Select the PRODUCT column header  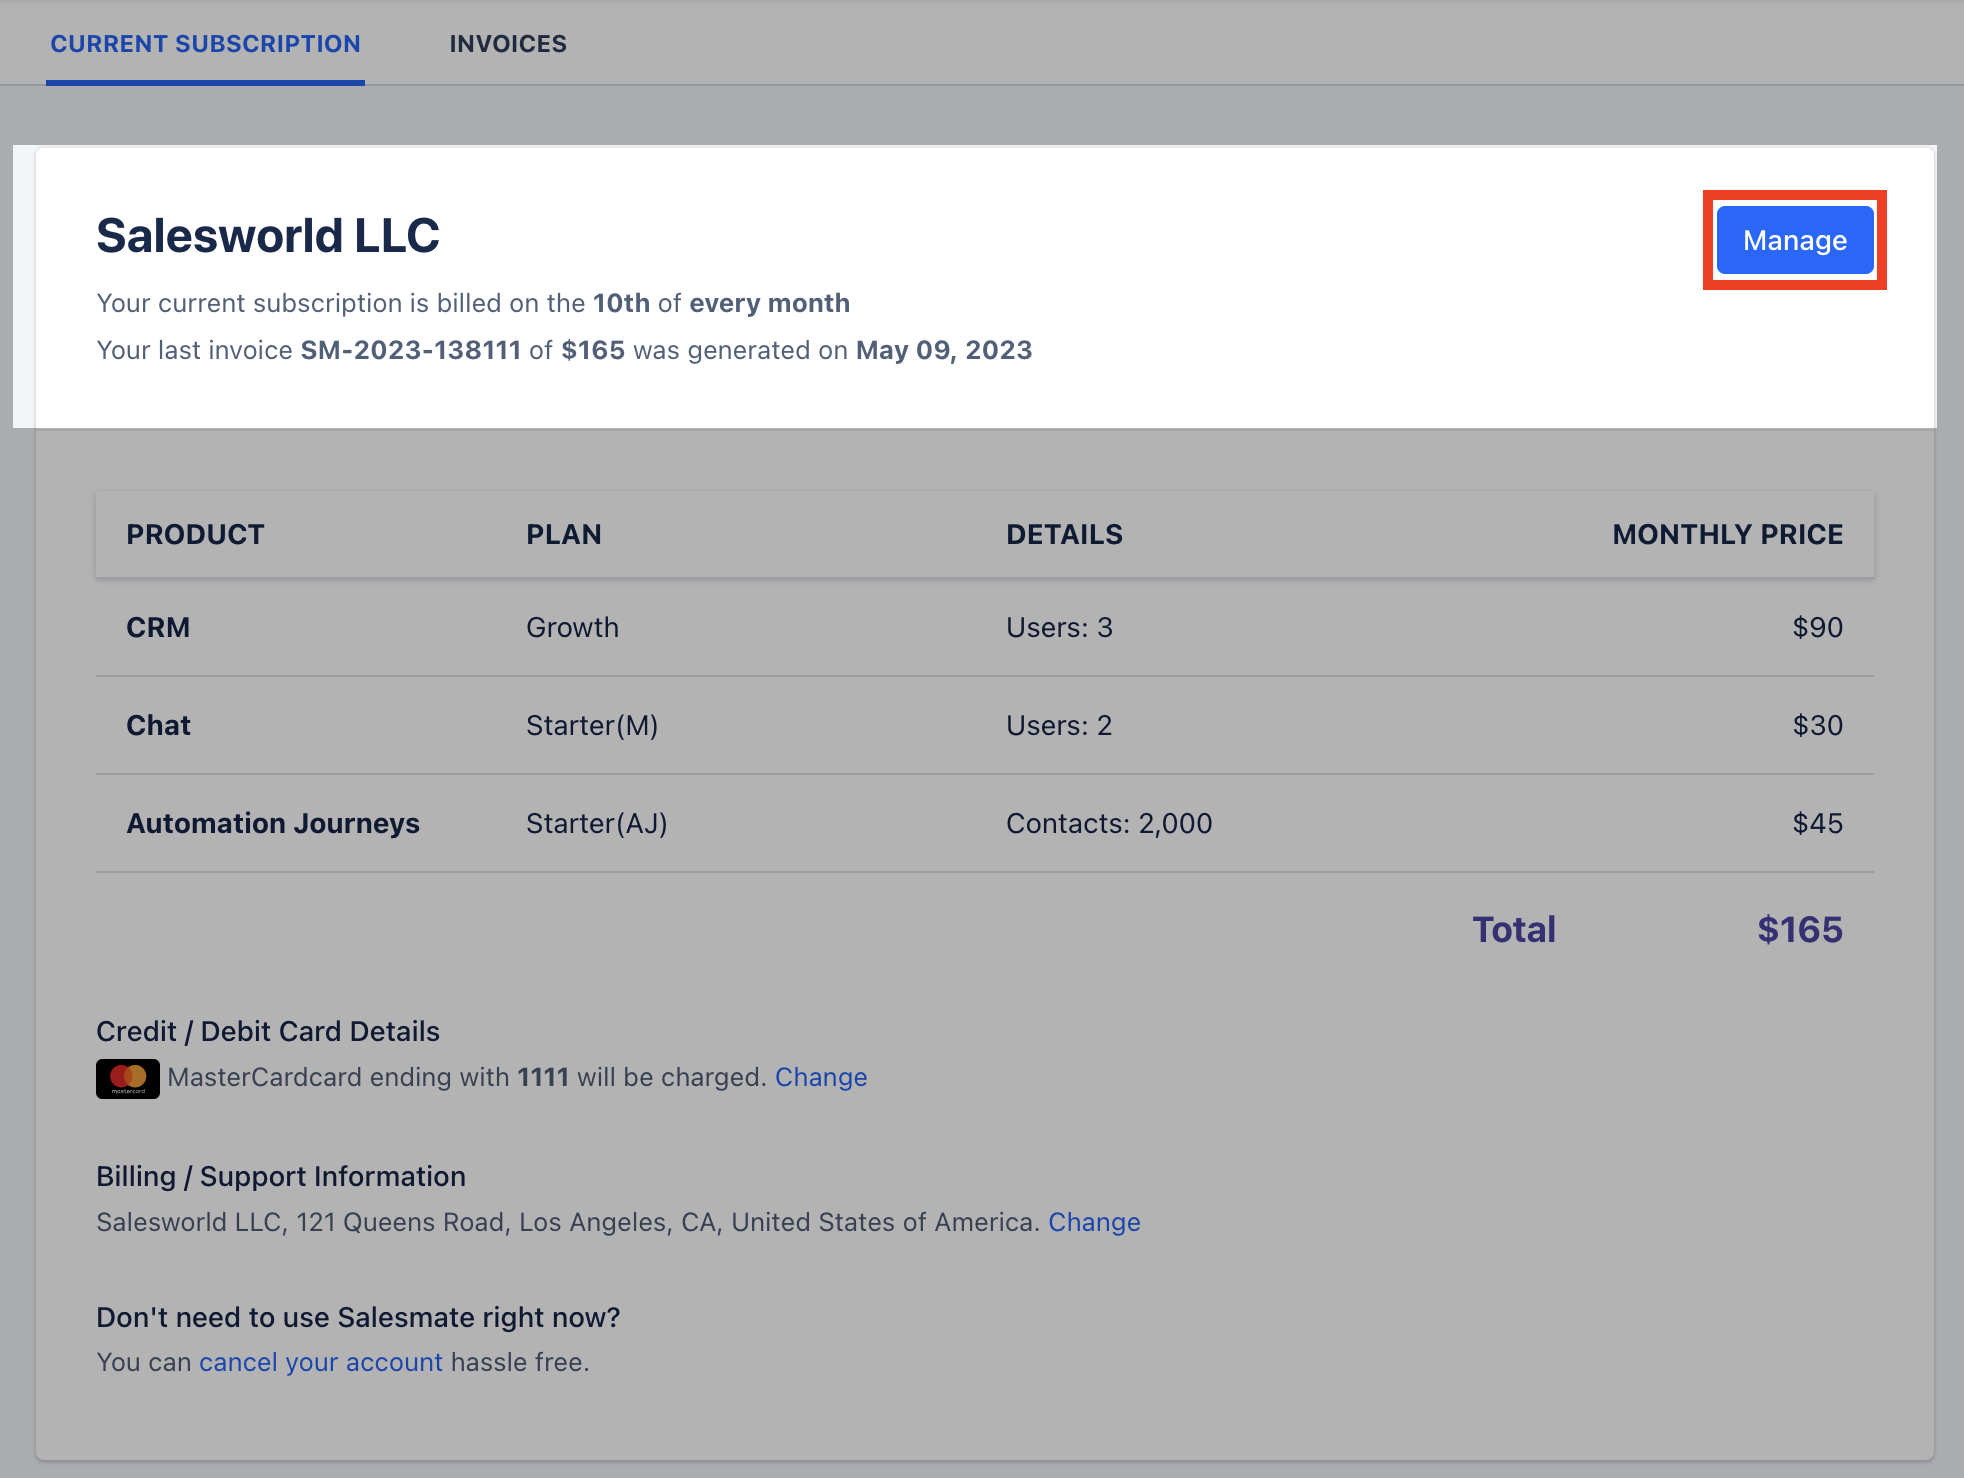tap(195, 534)
